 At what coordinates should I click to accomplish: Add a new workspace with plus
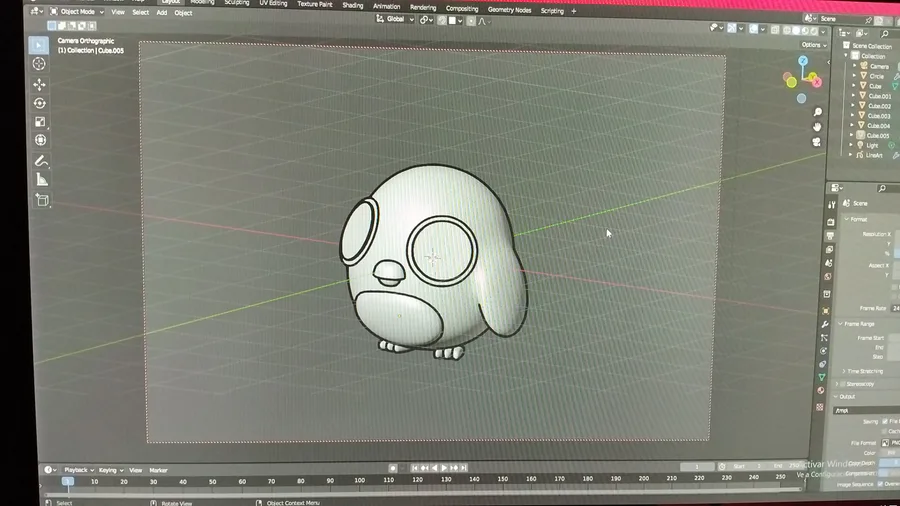pyautogui.click(x=573, y=11)
